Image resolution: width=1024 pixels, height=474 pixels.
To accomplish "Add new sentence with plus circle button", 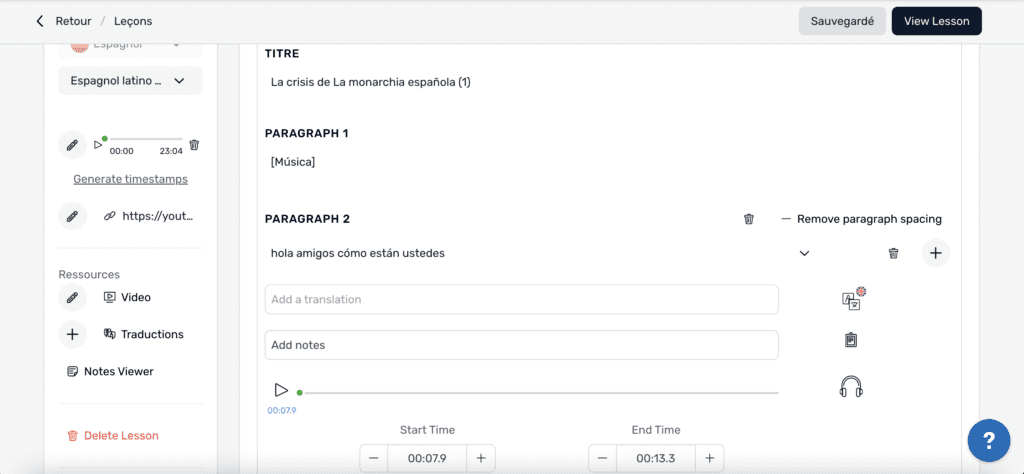I will (x=935, y=254).
